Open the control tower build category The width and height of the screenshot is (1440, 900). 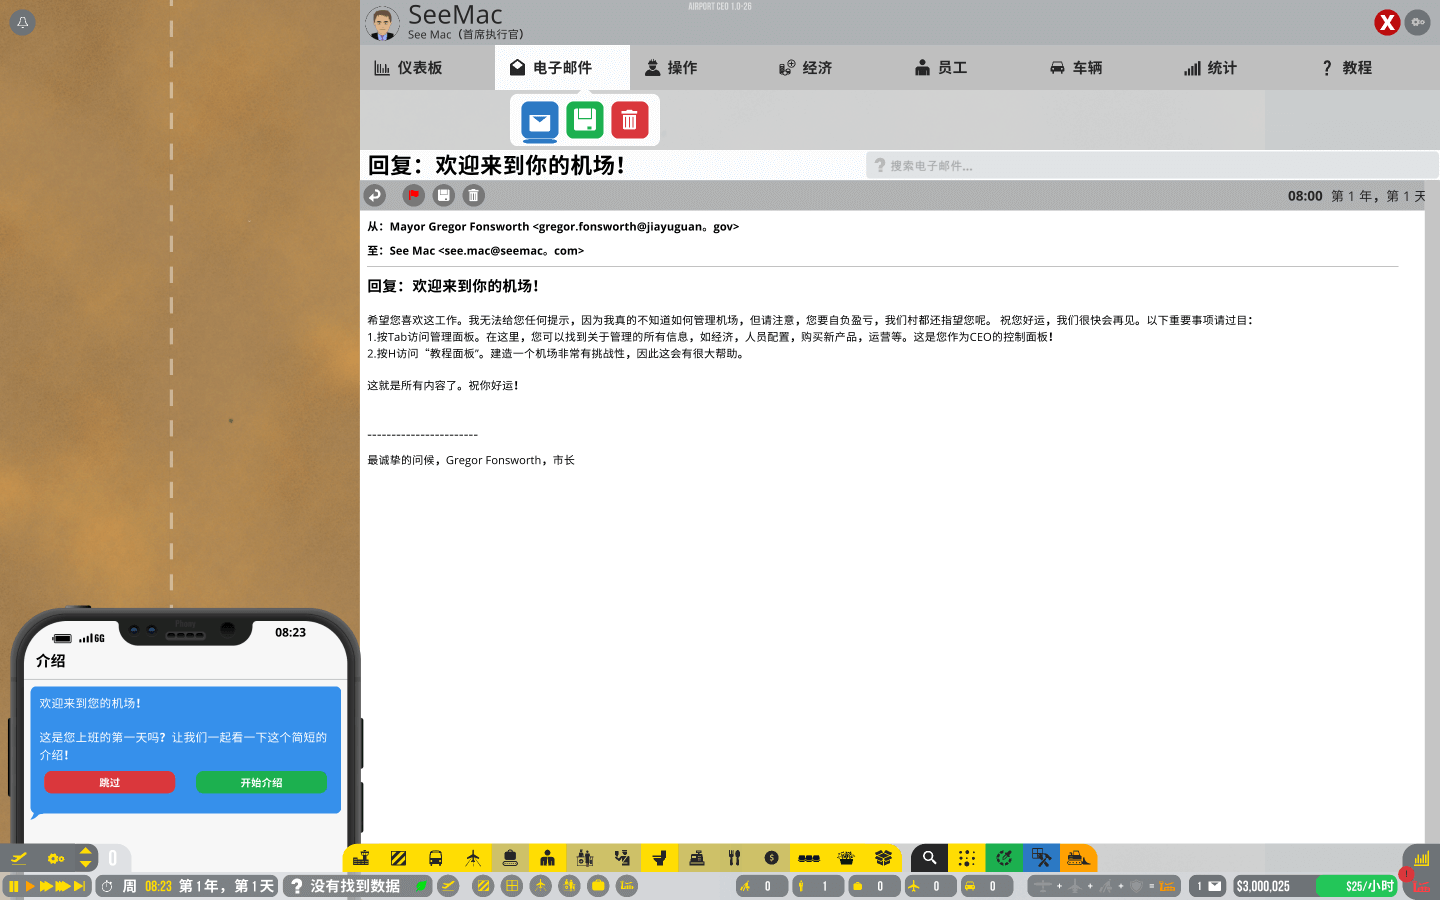(x=361, y=858)
